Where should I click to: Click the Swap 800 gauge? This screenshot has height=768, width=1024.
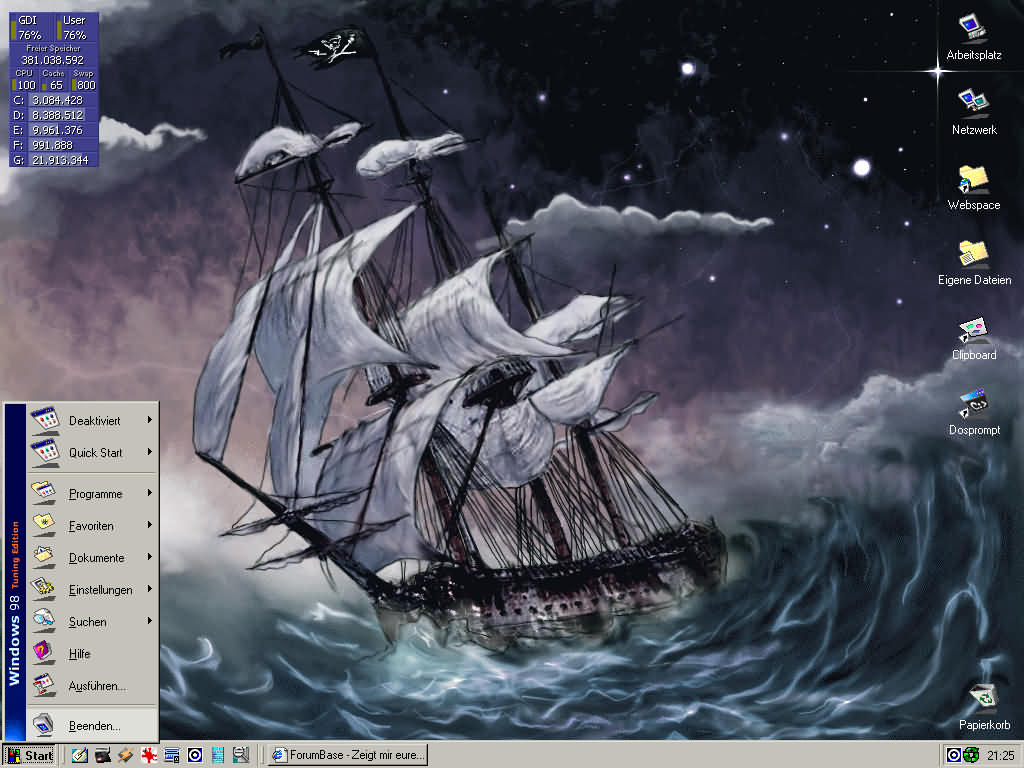pyautogui.click(x=84, y=80)
